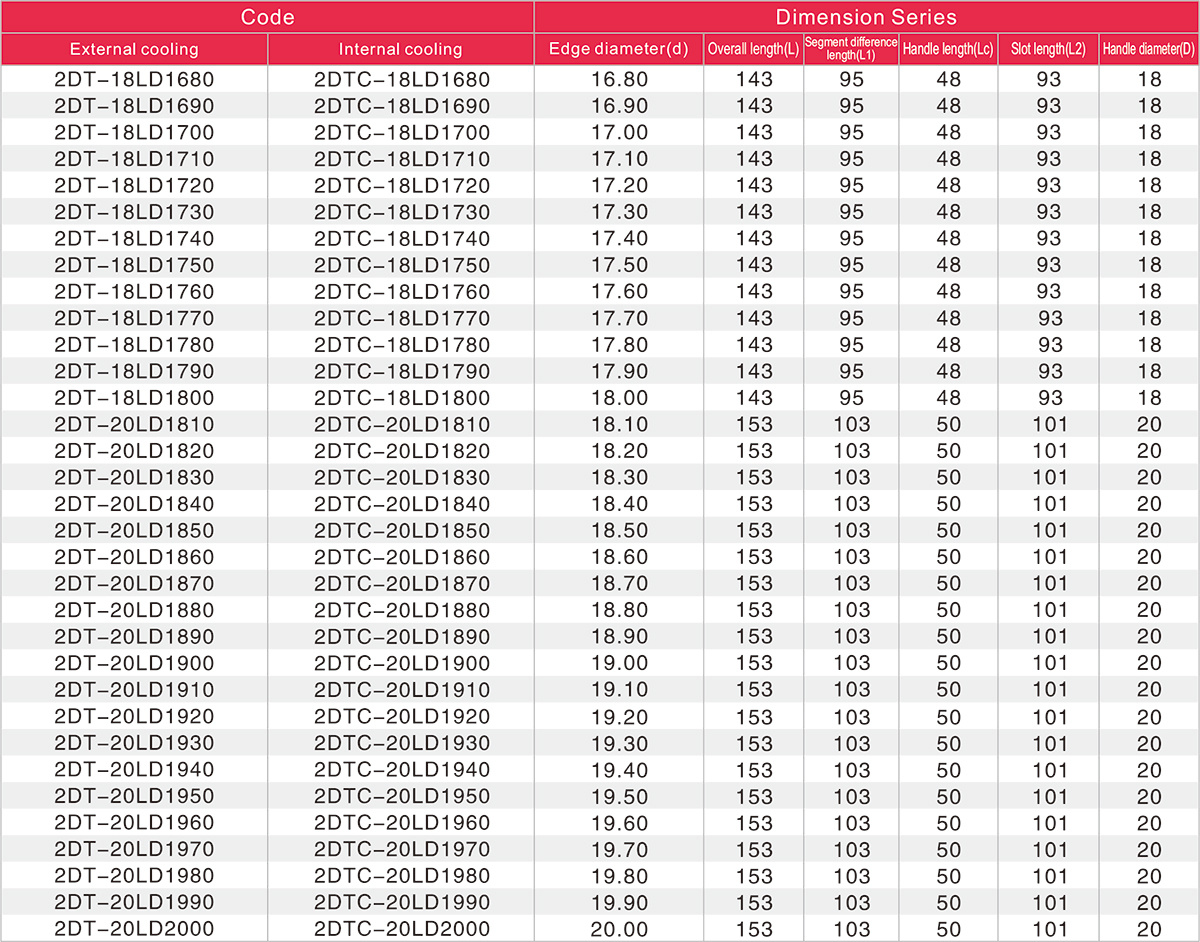Select code 2DTC-18LD1720
Screen dimensions: 1200x942
click(402, 185)
